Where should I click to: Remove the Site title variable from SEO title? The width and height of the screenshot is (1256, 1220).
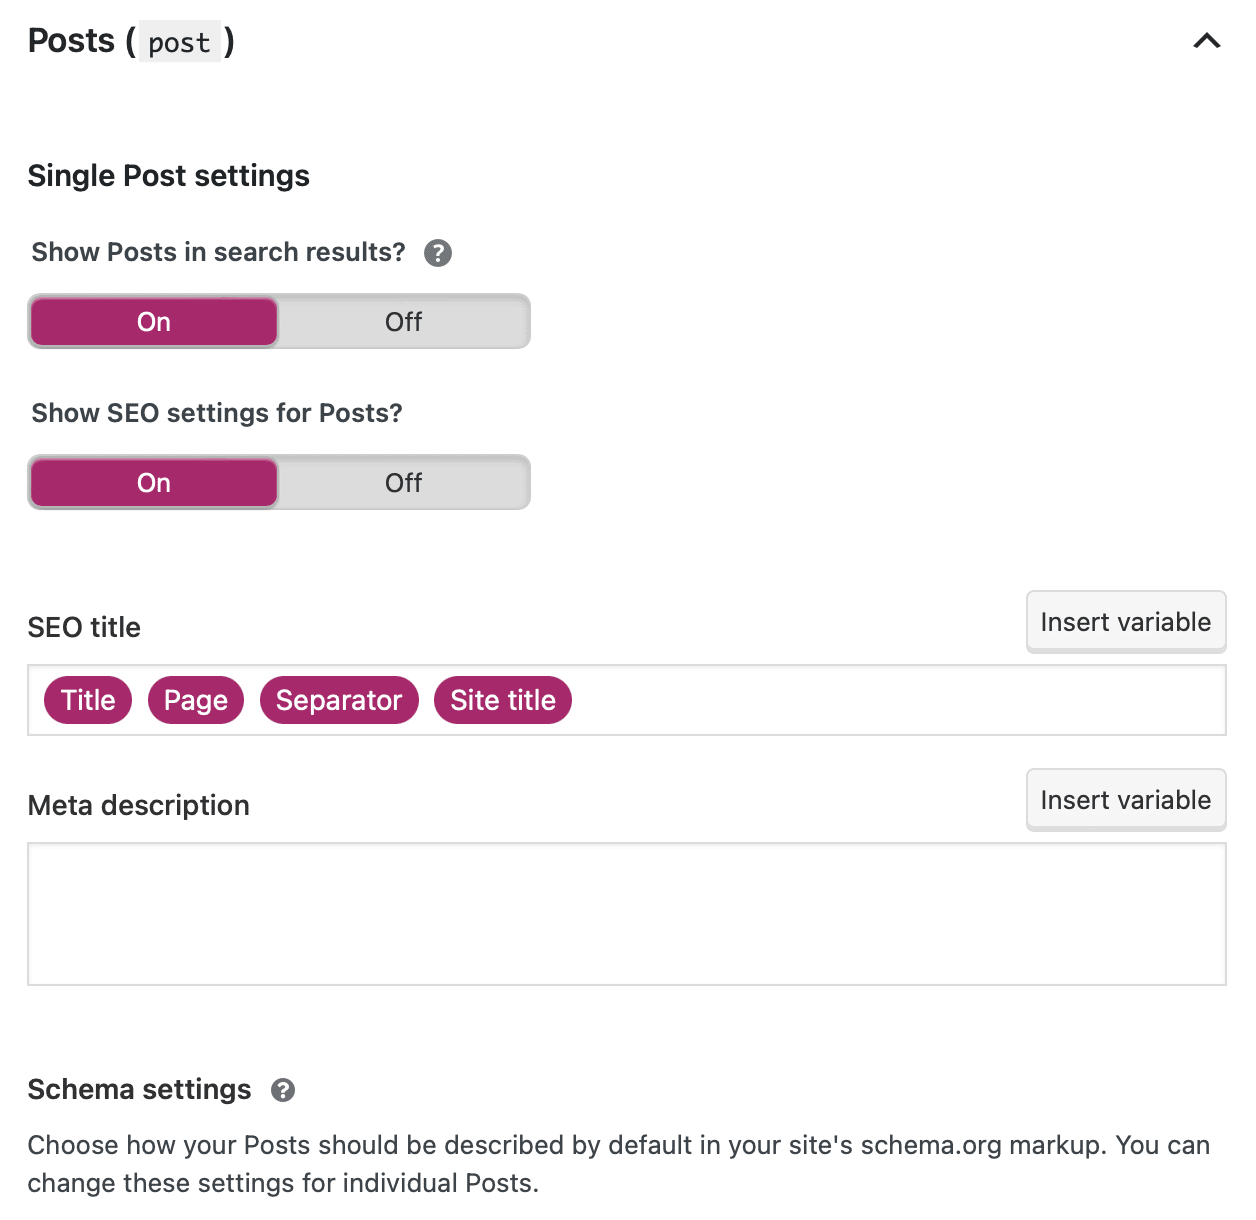502,700
